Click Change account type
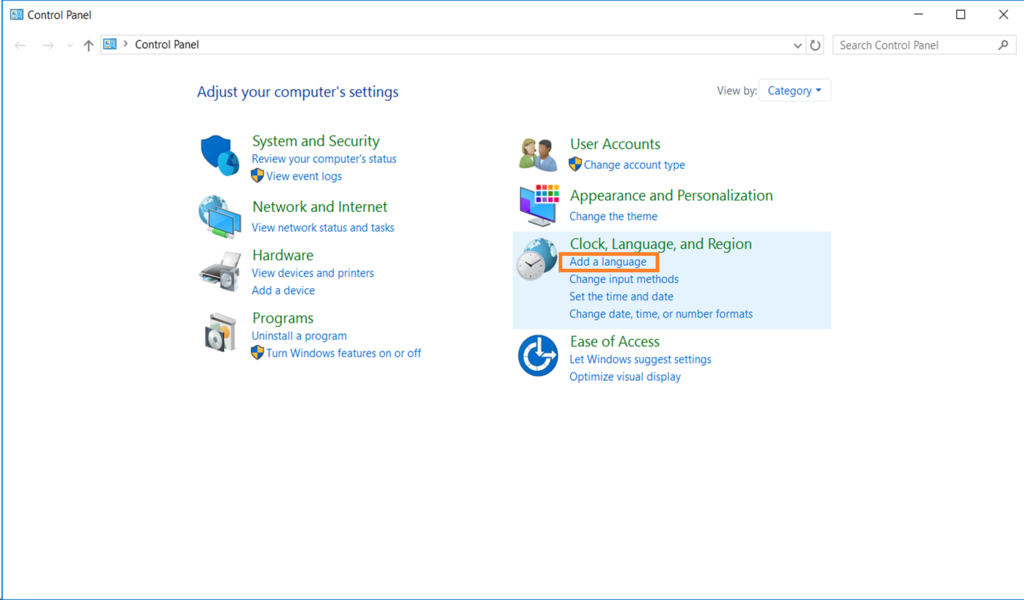This screenshot has width=1024, height=600. coord(634,165)
